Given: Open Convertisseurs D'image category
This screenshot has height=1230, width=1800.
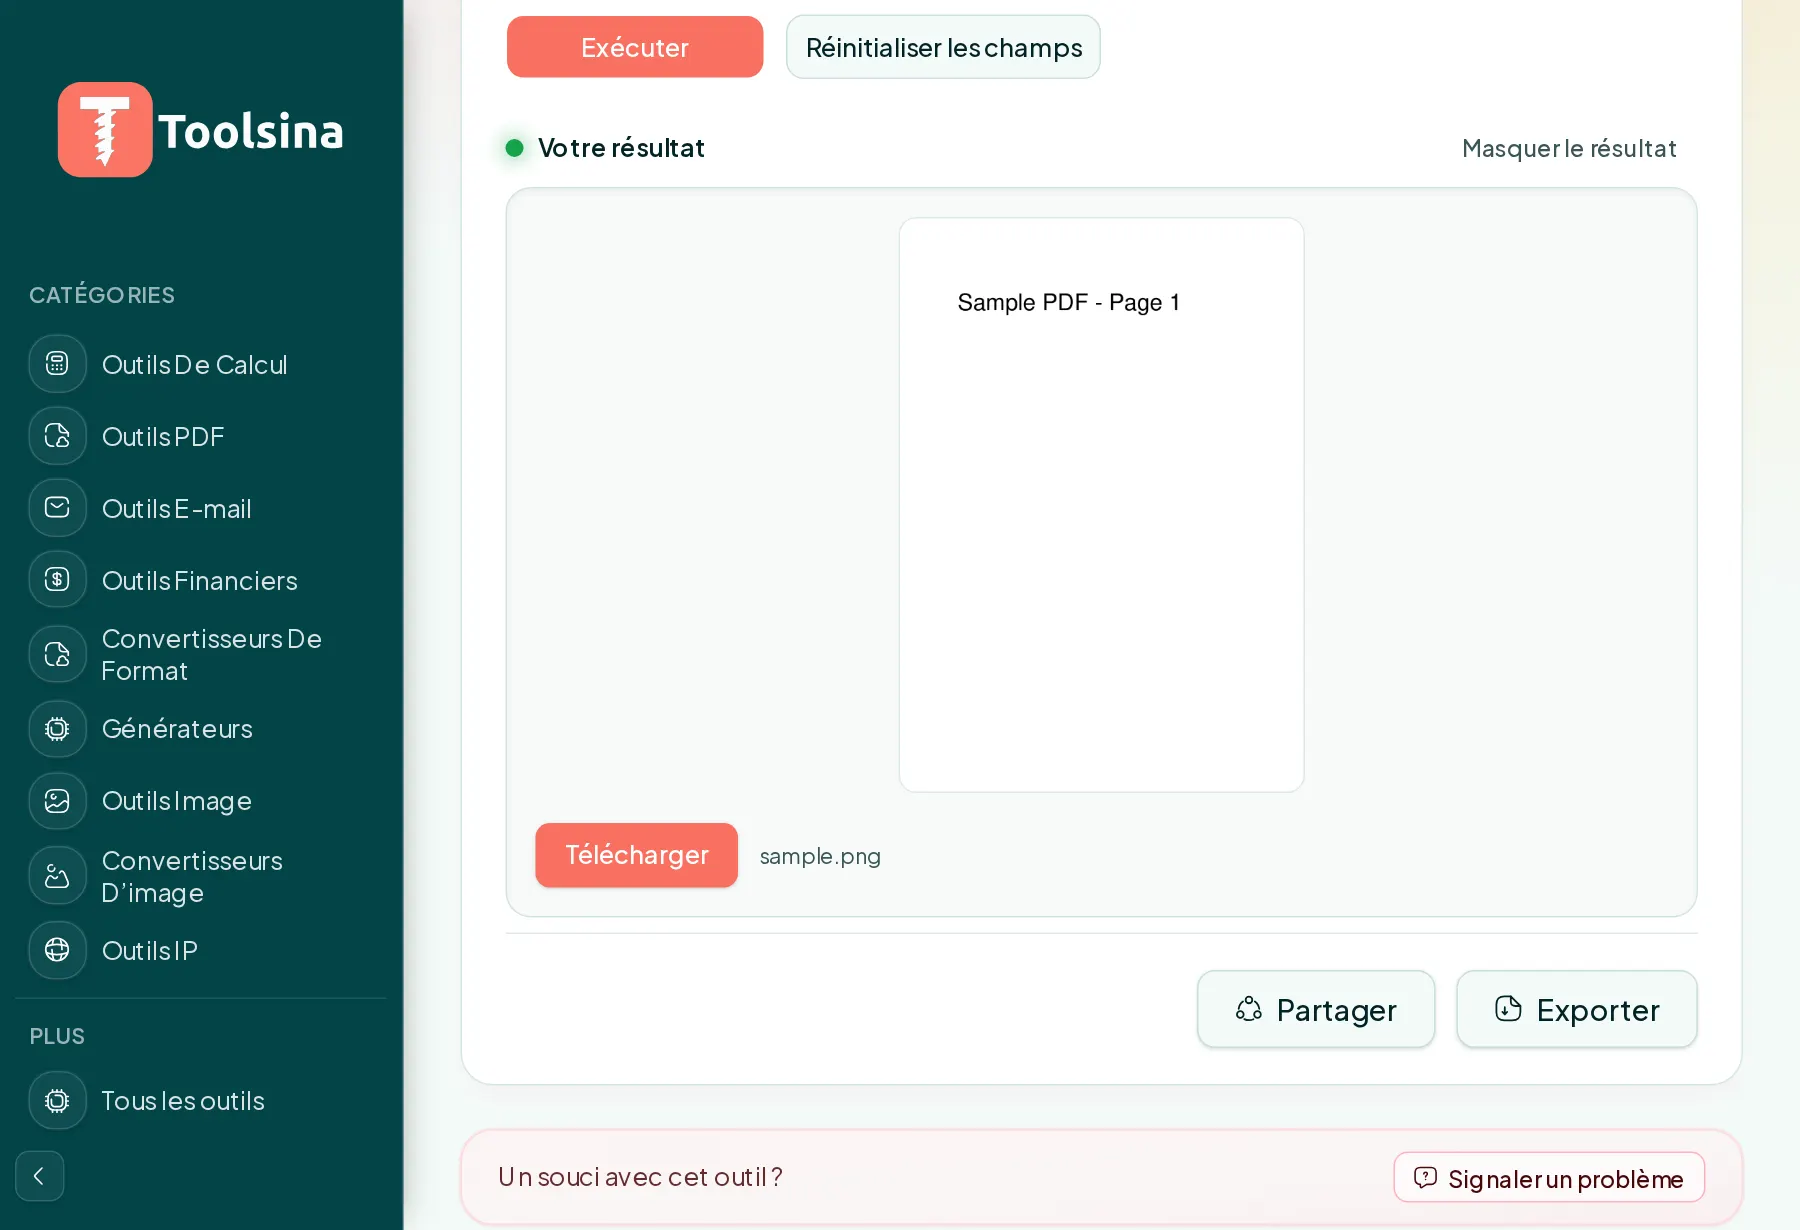Looking at the screenshot, I should tap(192, 877).
